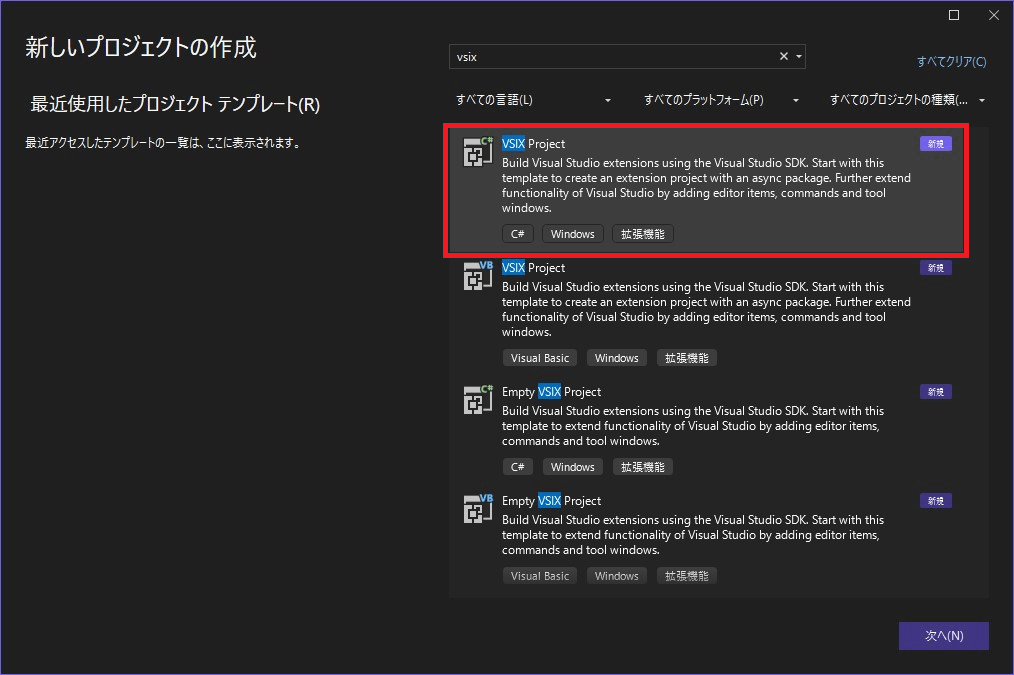Click 拡張機能 tag under Visual Basic VSIX Project
The height and width of the screenshot is (675, 1014).
click(x=687, y=358)
